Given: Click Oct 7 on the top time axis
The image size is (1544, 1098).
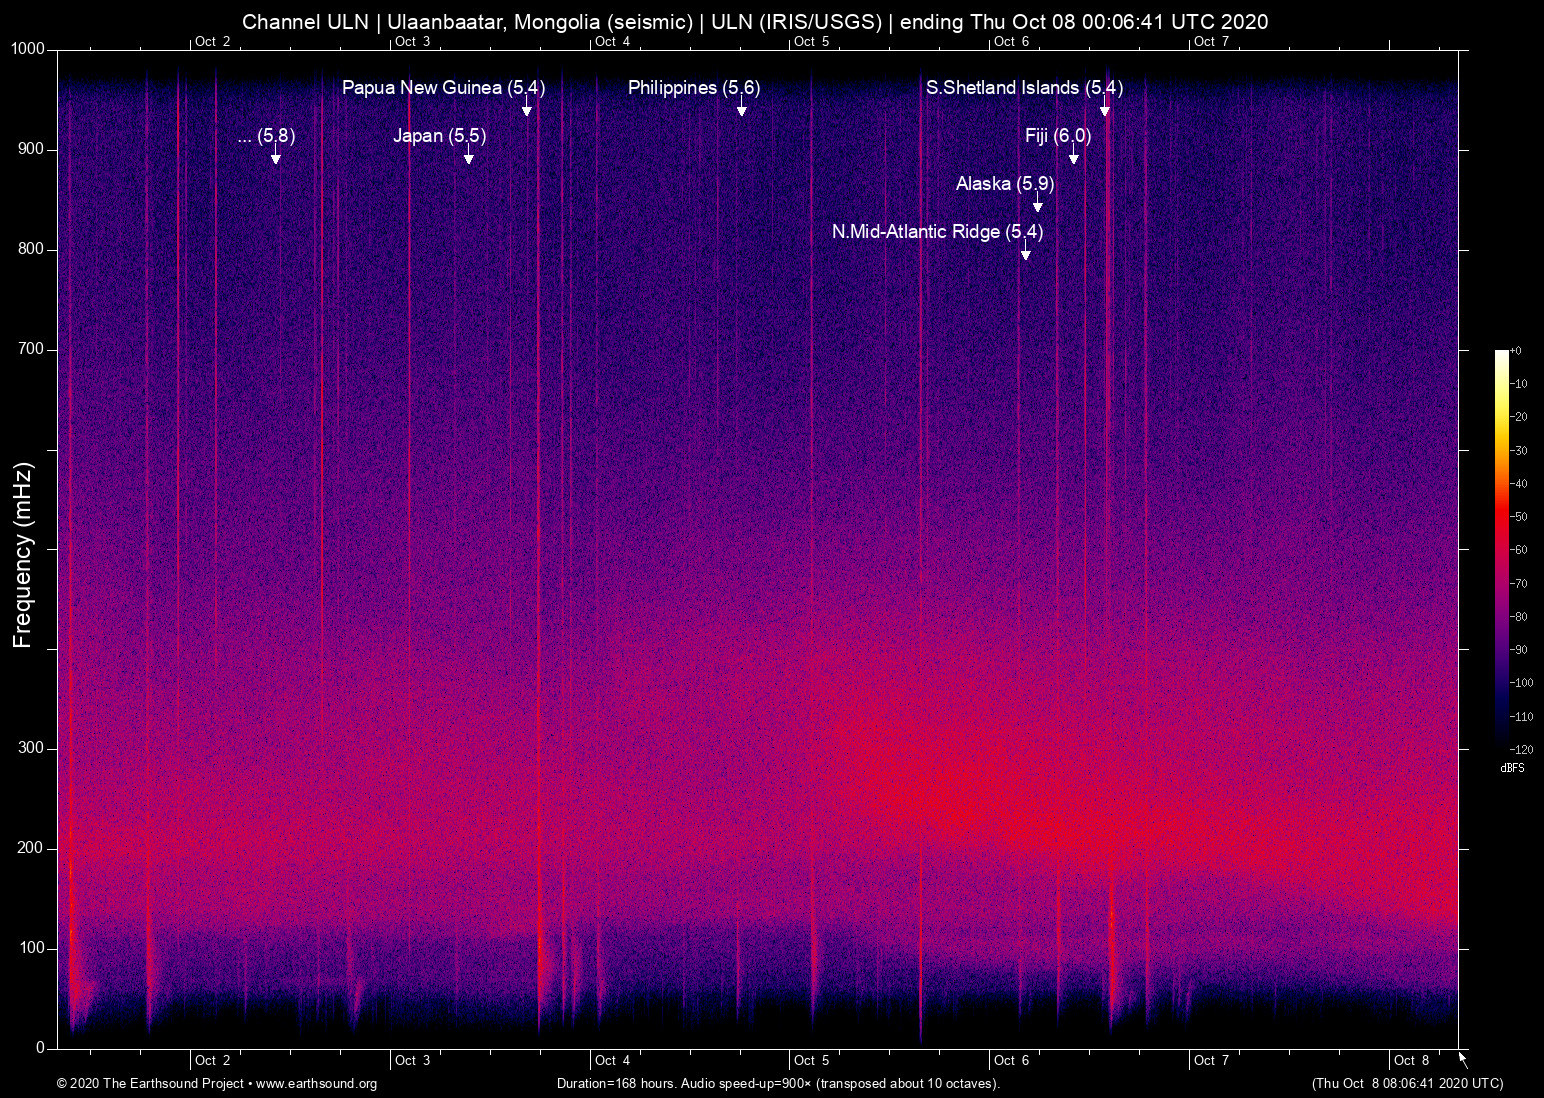Looking at the screenshot, I should coord(1212,41).
